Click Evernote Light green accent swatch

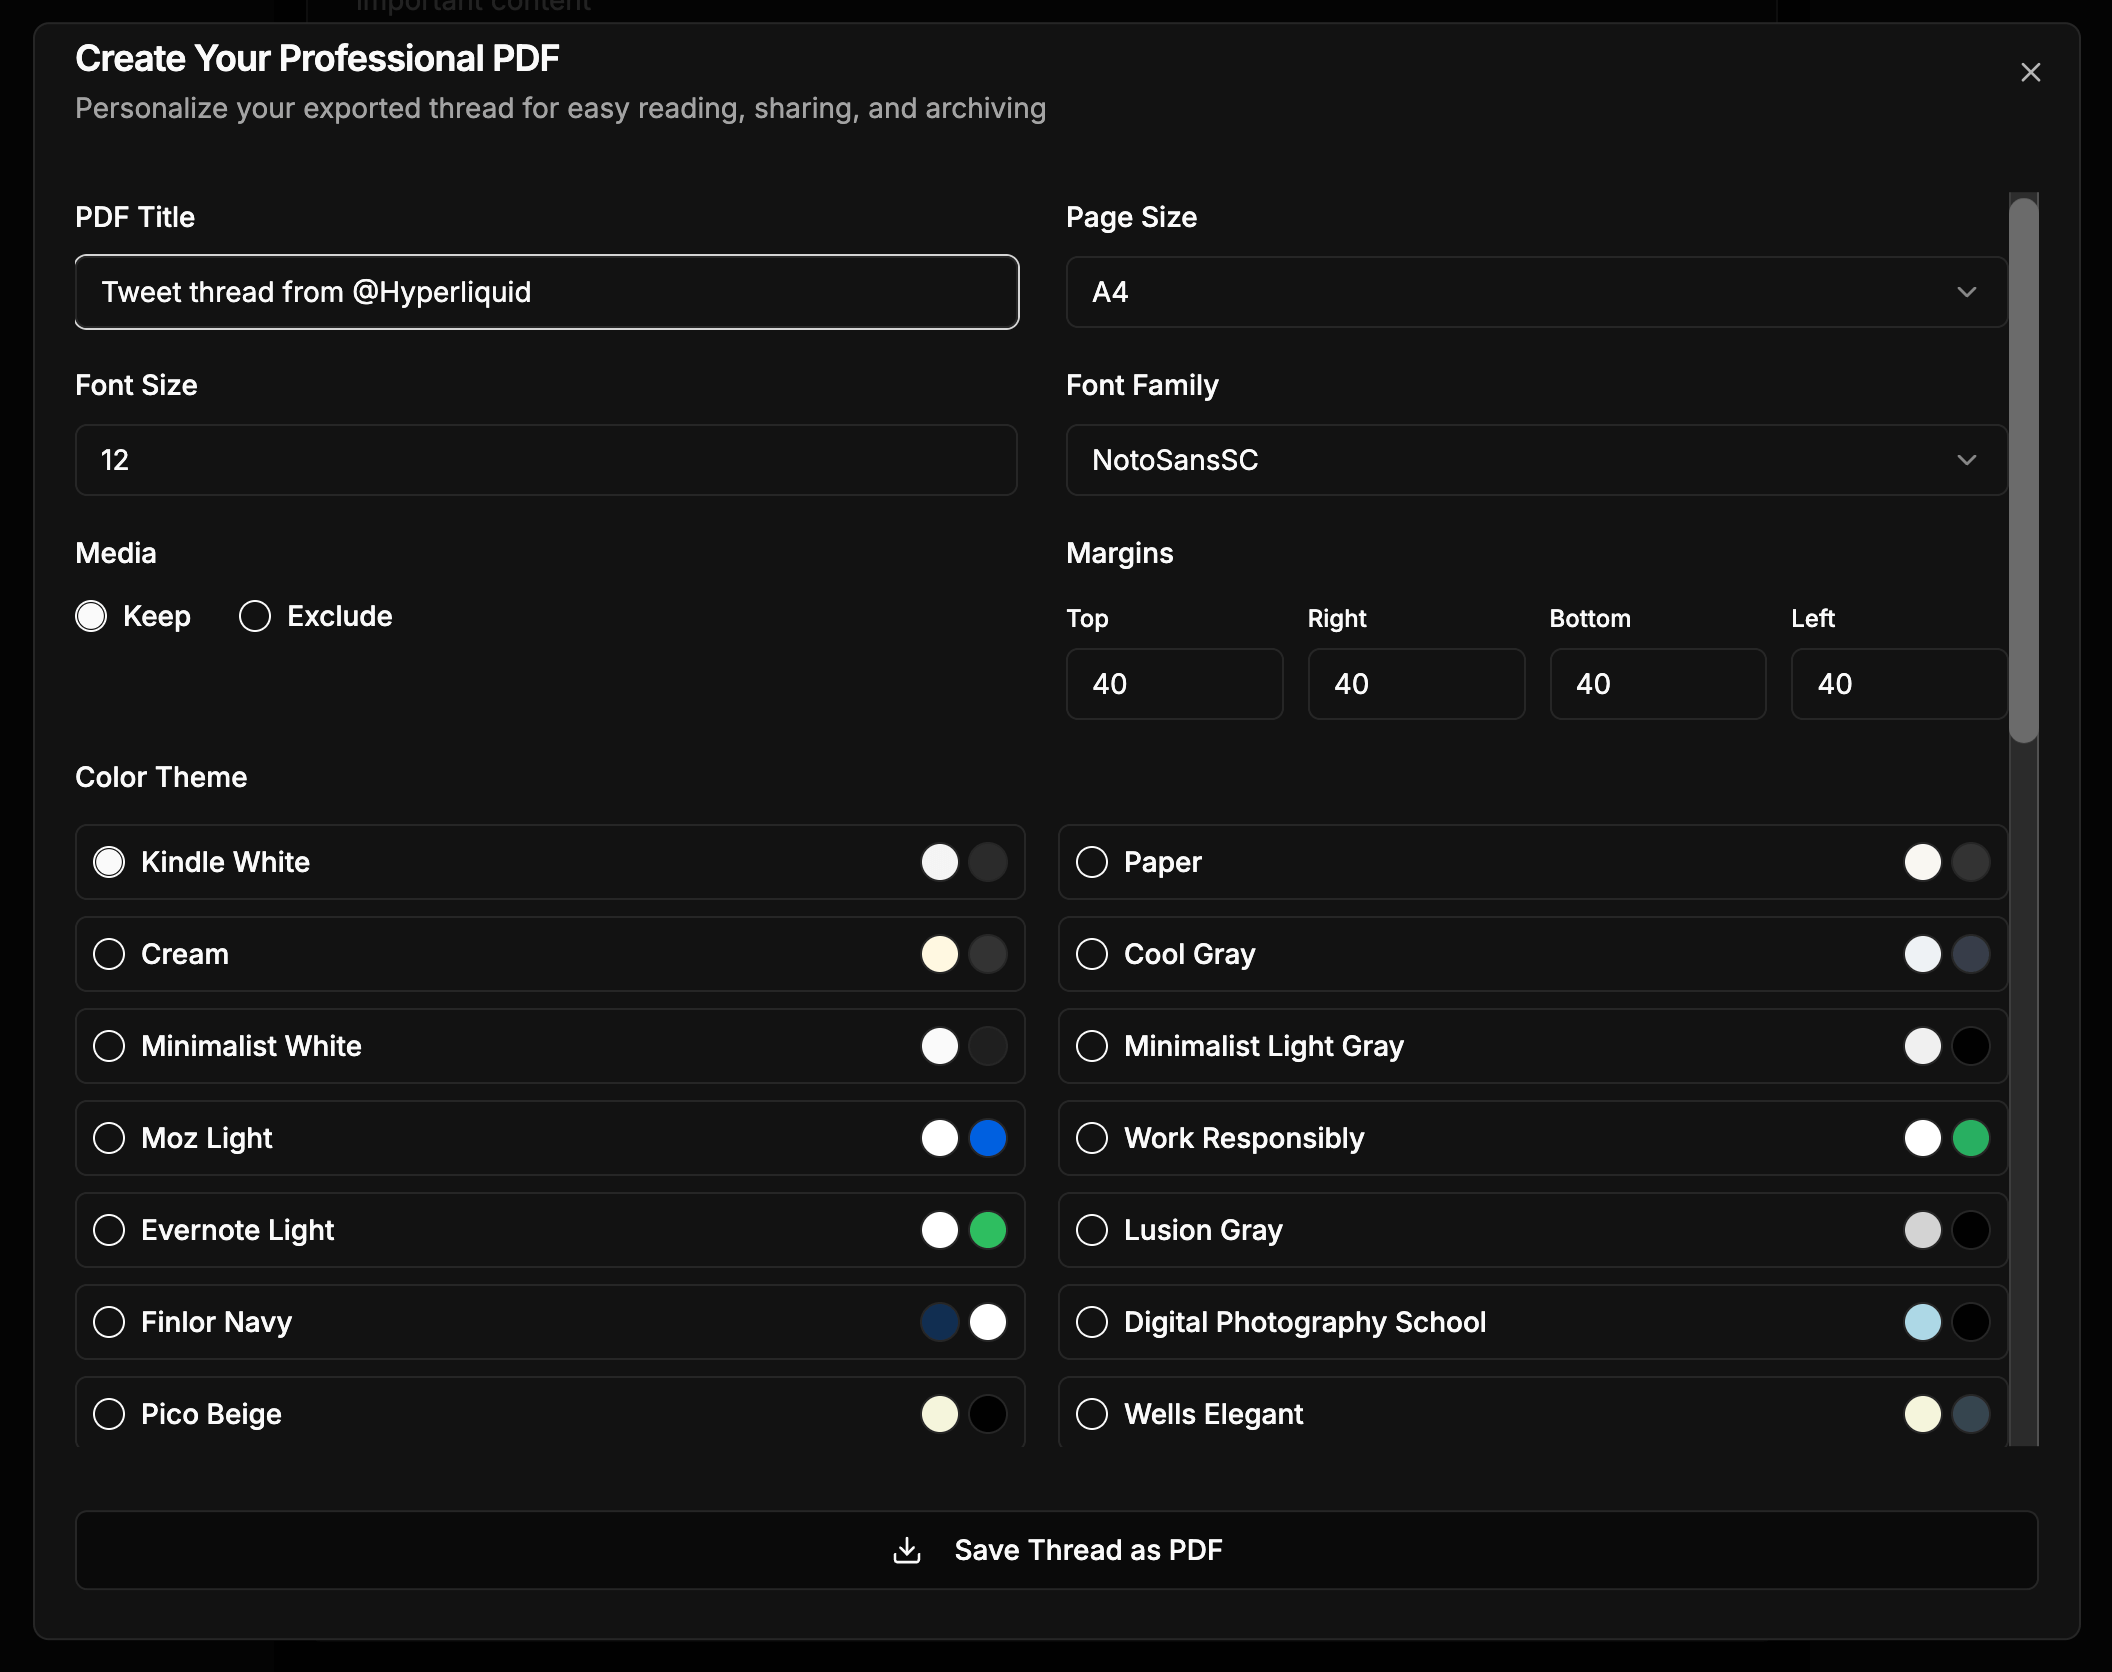pos(988,1230)
